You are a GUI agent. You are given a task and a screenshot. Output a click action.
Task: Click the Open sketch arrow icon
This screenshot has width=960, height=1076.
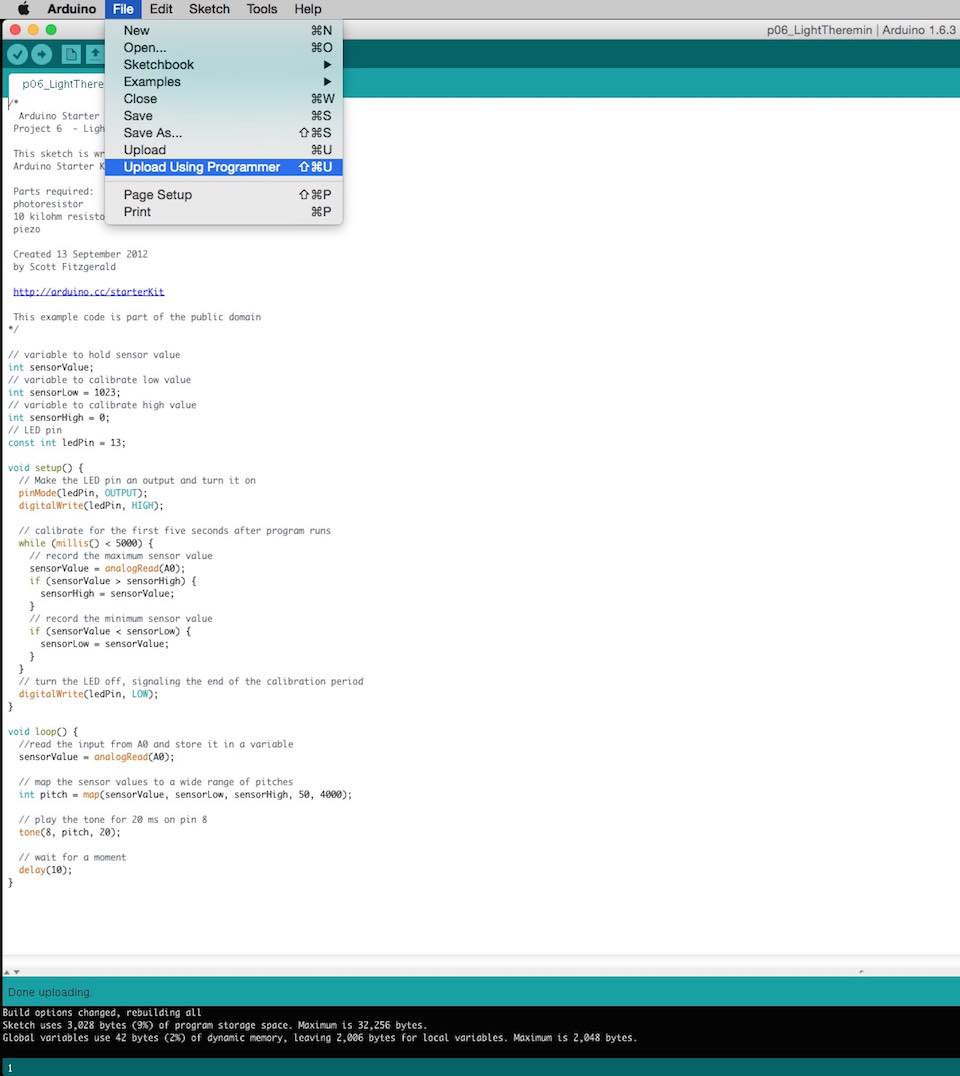point(95,54)
